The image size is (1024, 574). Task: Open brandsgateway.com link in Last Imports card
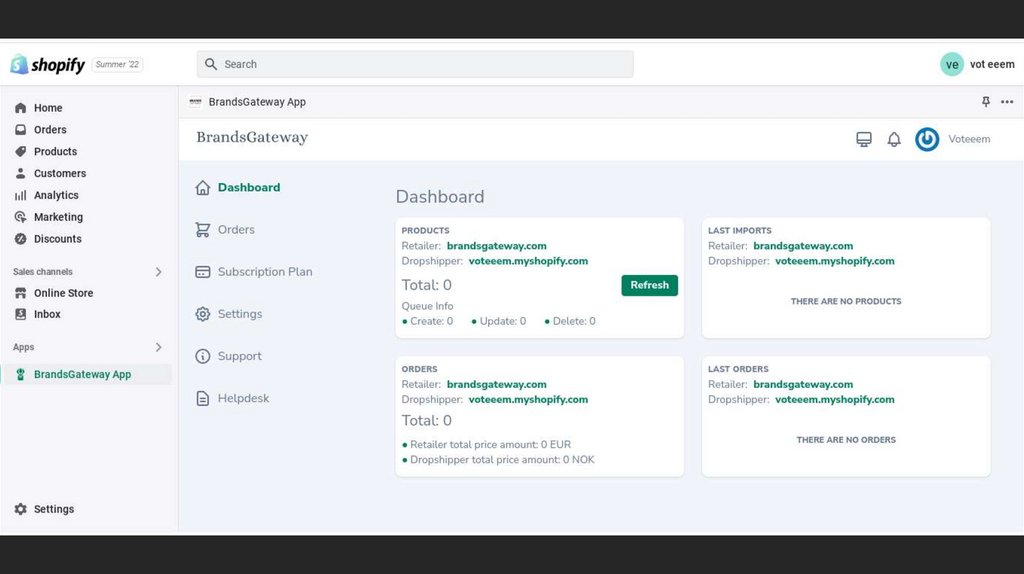(x=803, y=246)
